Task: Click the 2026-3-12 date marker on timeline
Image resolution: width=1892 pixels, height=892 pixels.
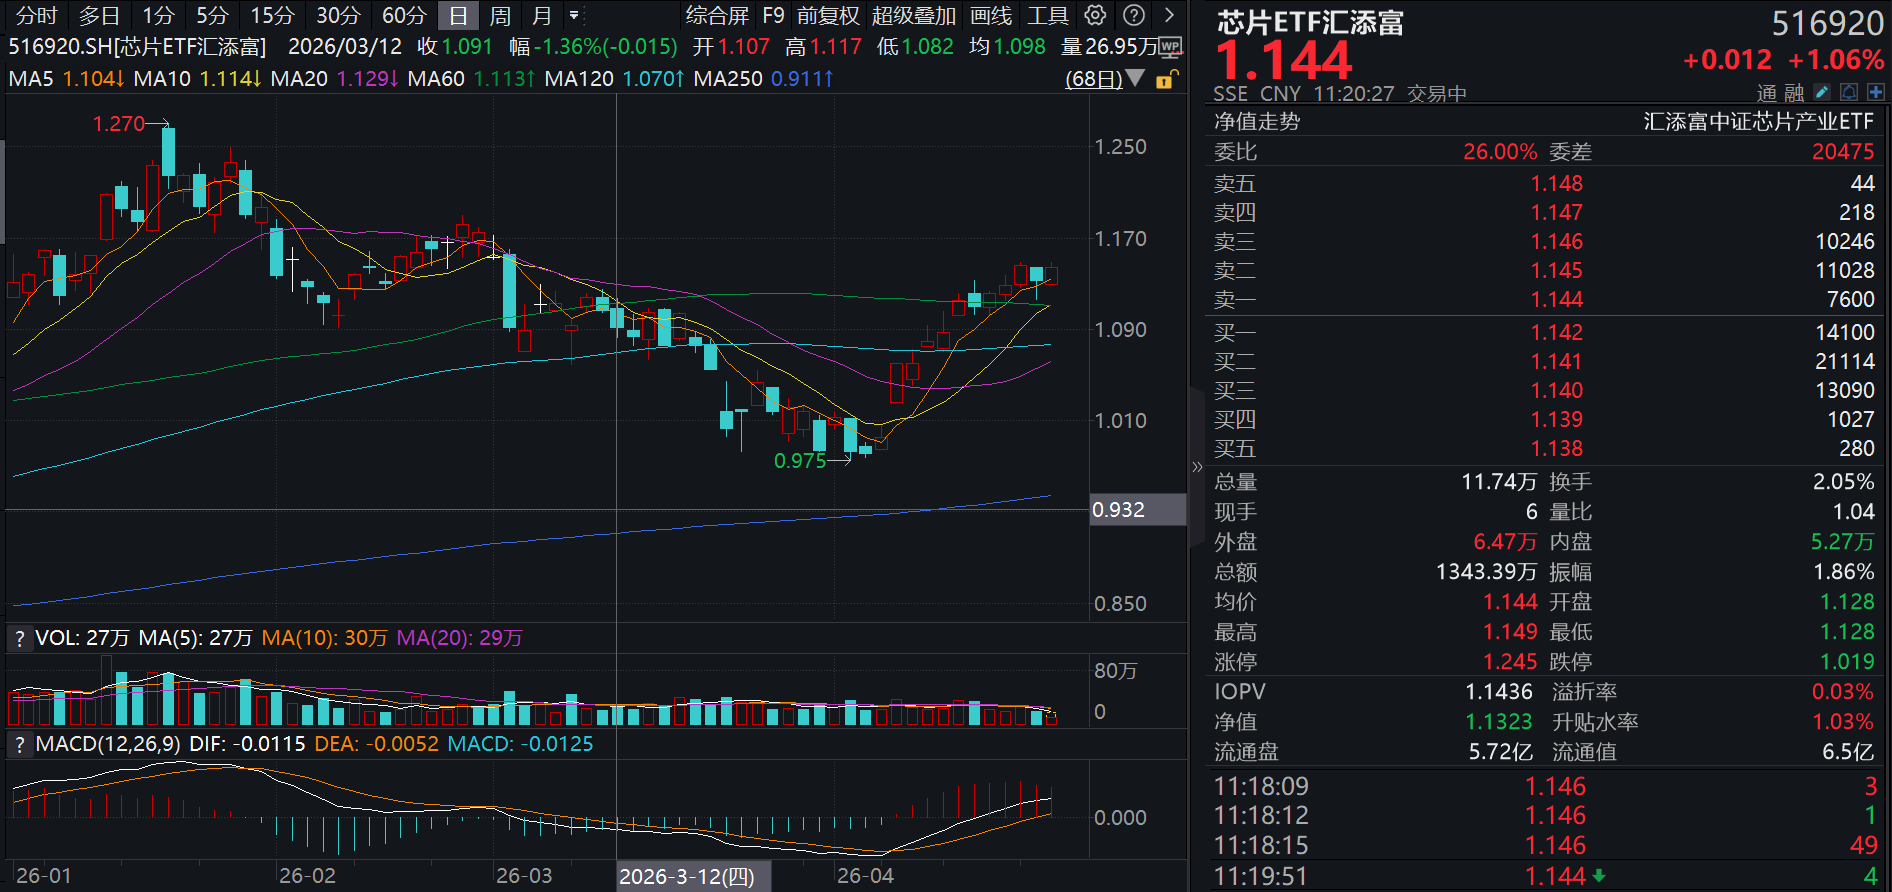Action: pos(687,877)
